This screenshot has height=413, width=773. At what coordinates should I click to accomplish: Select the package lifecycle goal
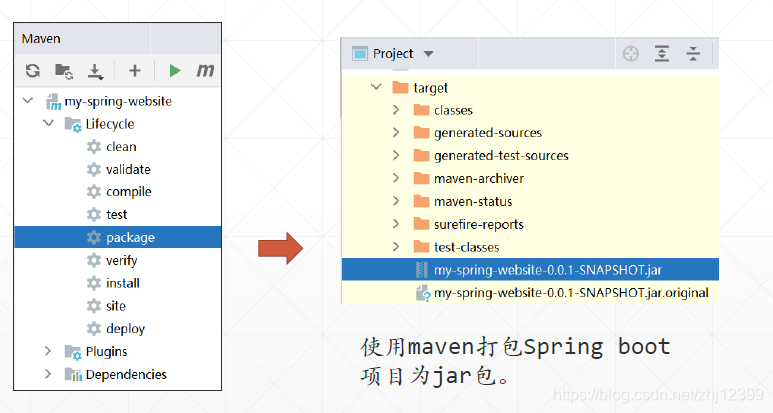click(118, 237)
